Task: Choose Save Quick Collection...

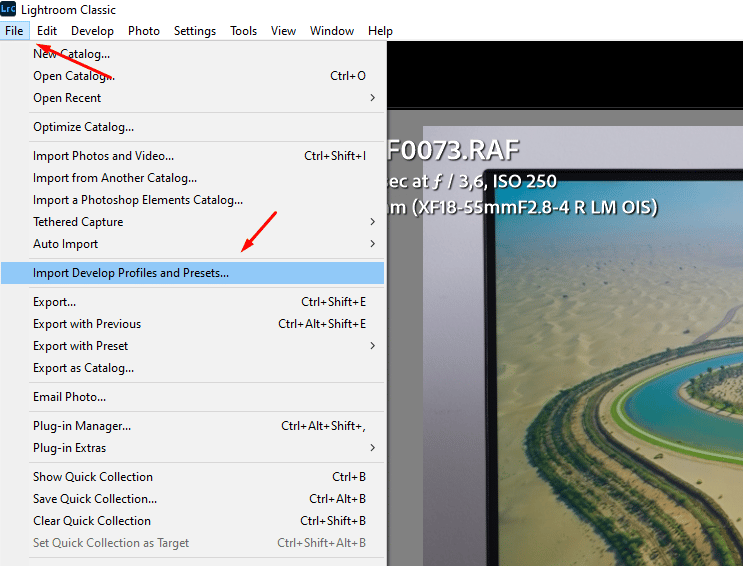Action: (192, 499)
